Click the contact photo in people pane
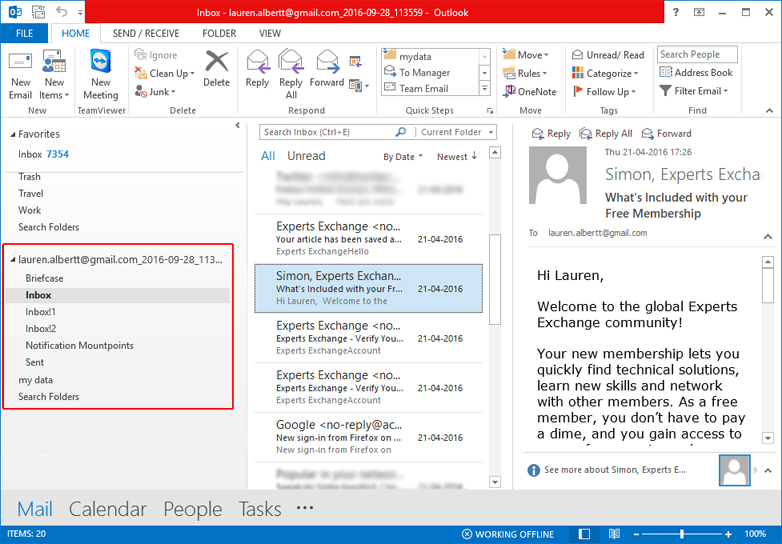The height and width of the screenshot is (544, 782). pyautogui.click(x=734, y=470)
